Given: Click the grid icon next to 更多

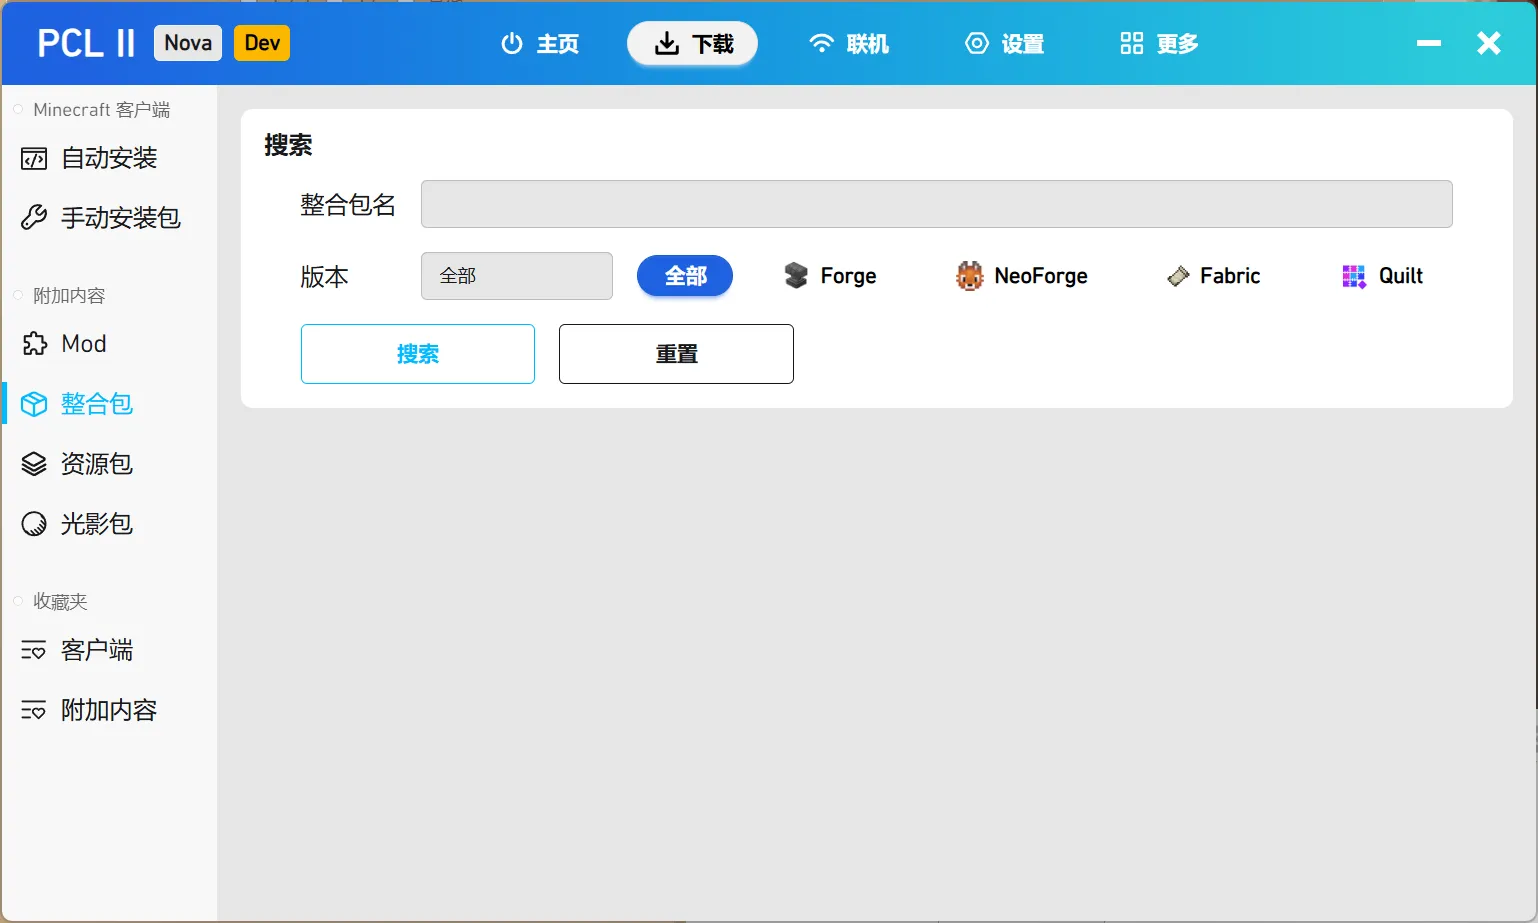Looking at the screenshot, I should point(1132,44).
